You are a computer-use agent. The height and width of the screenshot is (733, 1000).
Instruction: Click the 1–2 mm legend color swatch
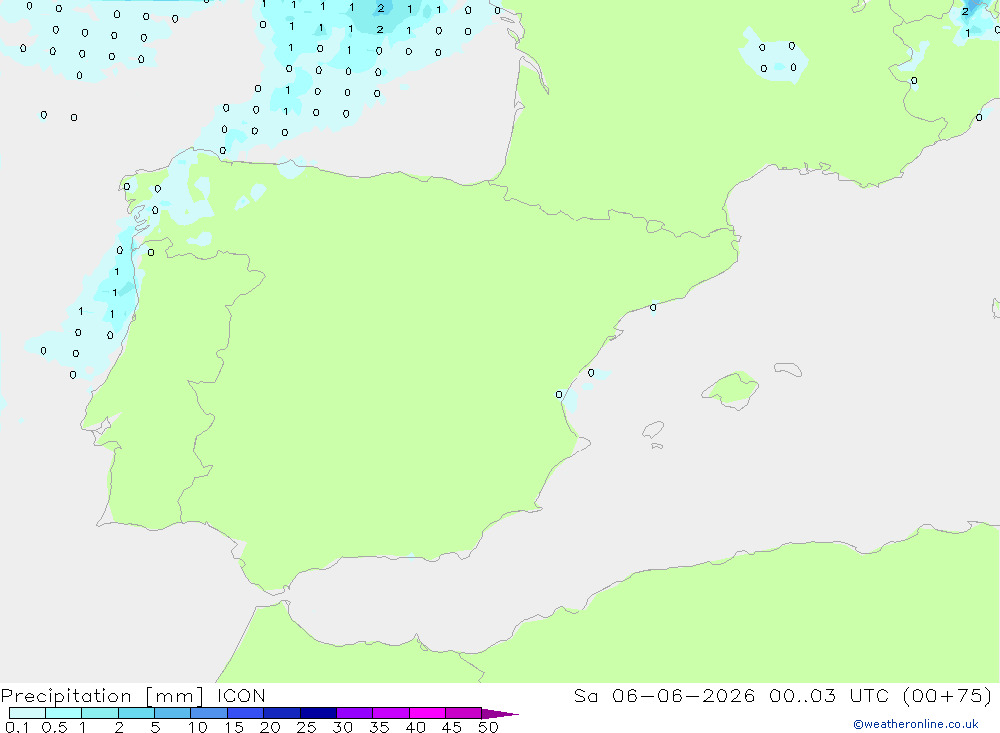point(99,713)
